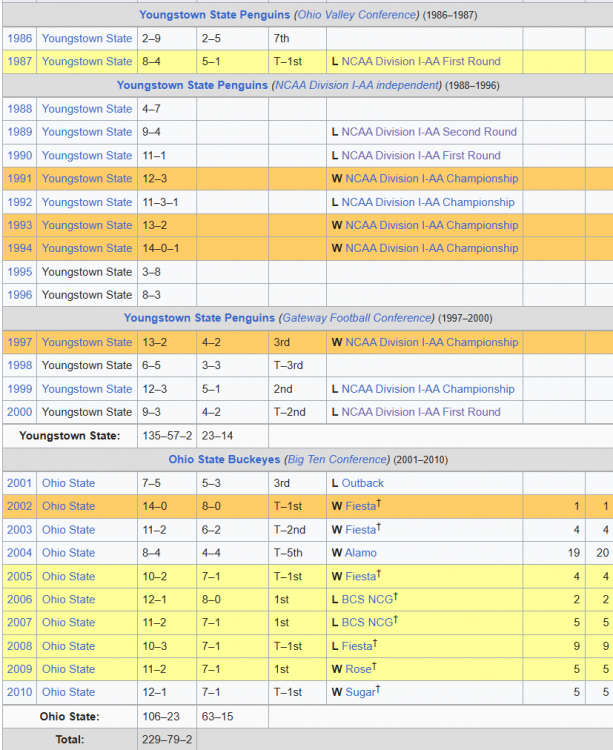Click the 1986 season year link
The width and height of the screenshot is (613, 750).
(x=19, y=38)
